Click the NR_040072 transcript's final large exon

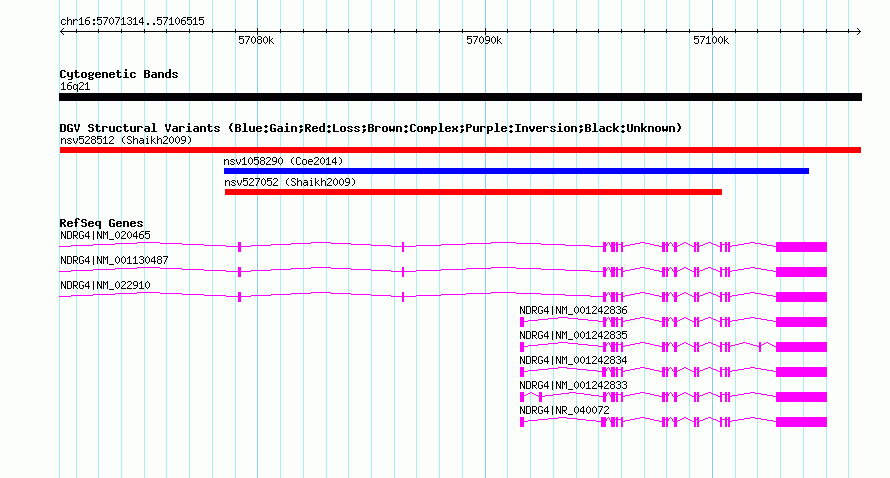801,422
